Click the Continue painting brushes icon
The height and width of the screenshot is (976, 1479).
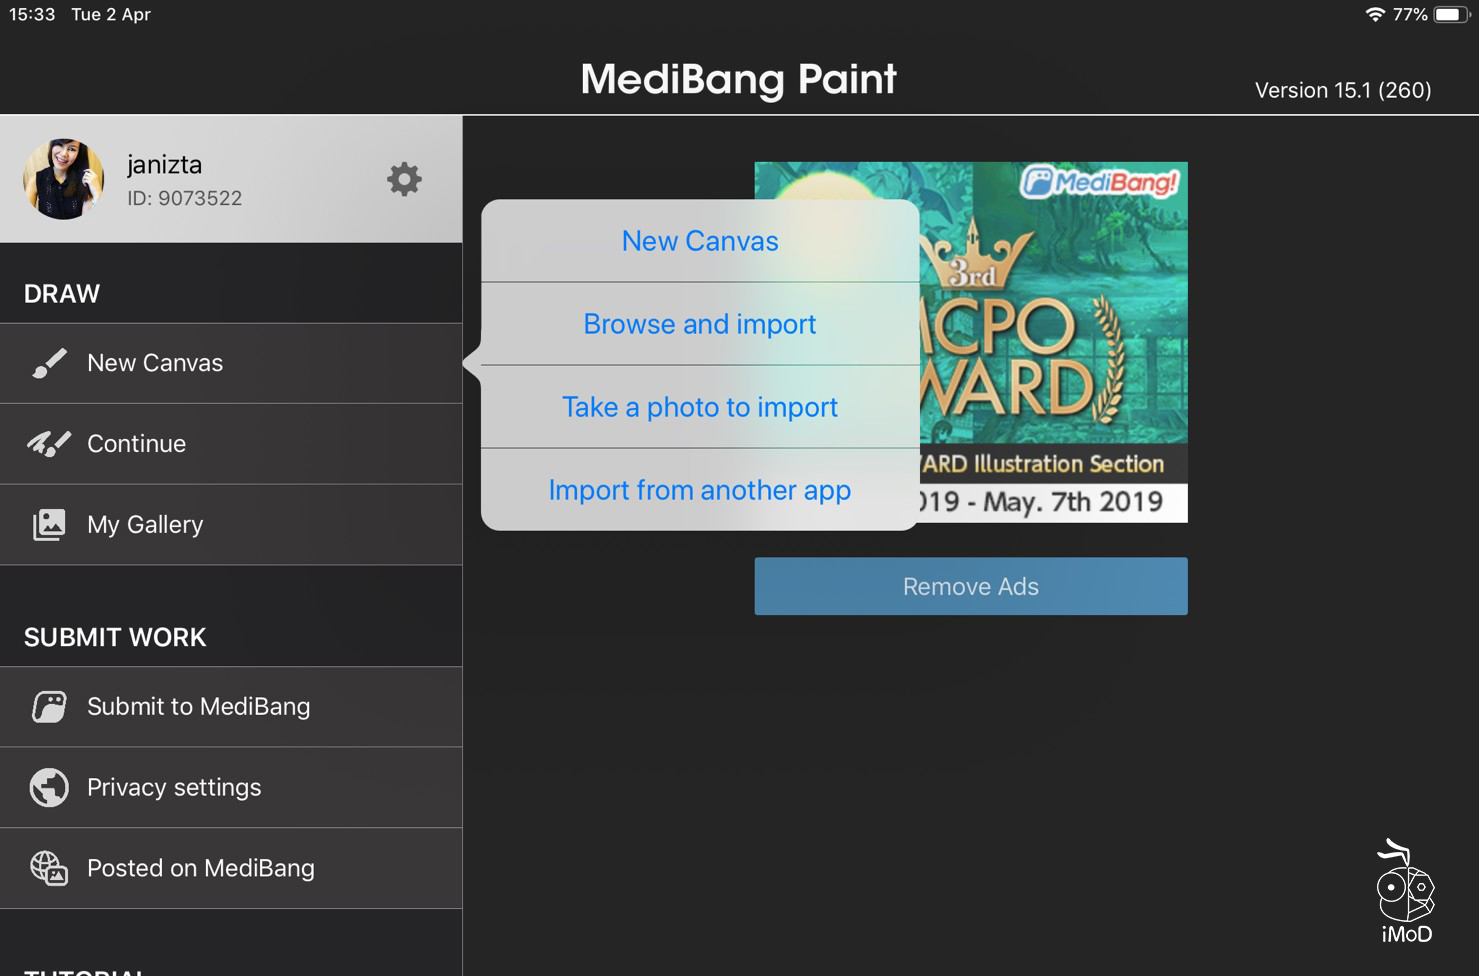(49, 443)
